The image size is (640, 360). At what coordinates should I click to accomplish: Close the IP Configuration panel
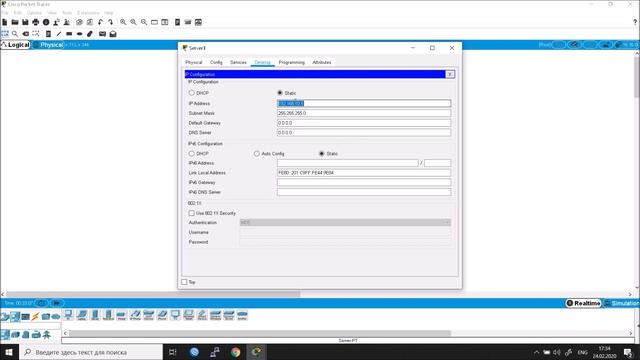pos(450,74)
